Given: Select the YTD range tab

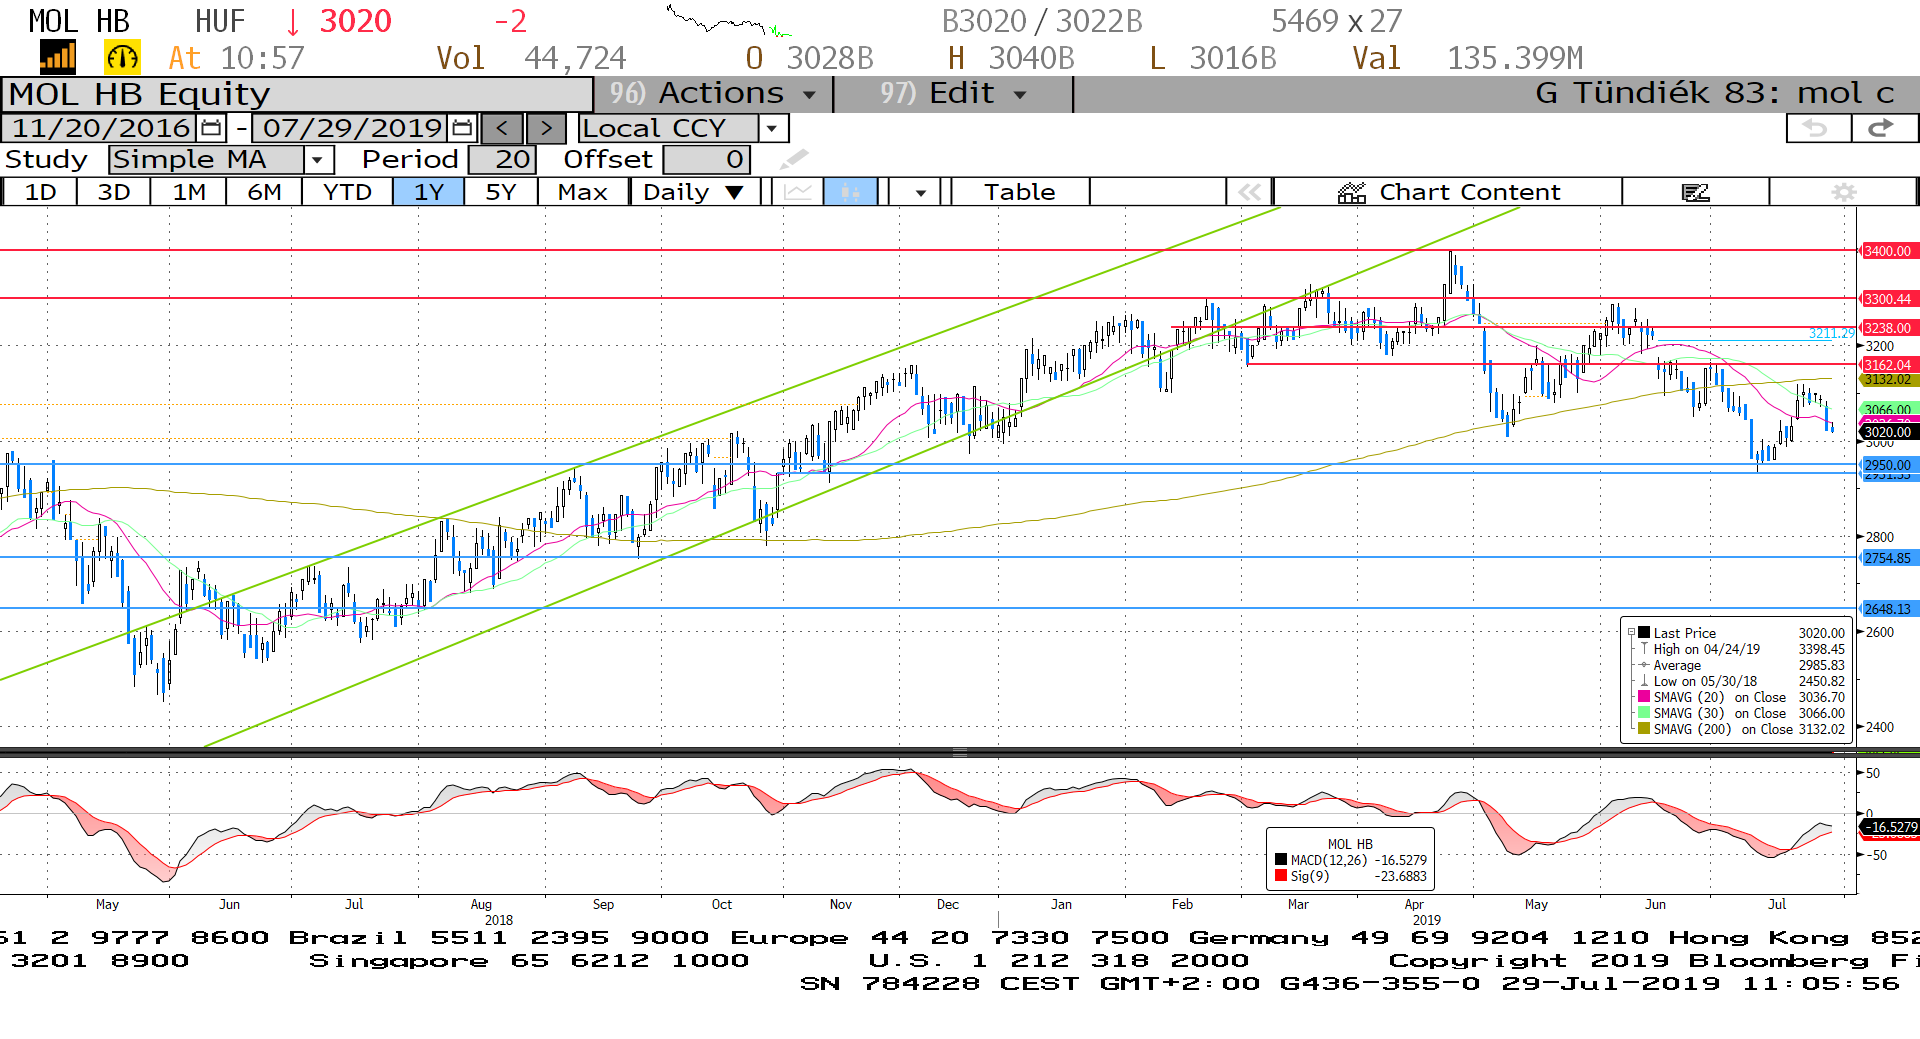Looking at the screenshot, I should tap(347, 192).
